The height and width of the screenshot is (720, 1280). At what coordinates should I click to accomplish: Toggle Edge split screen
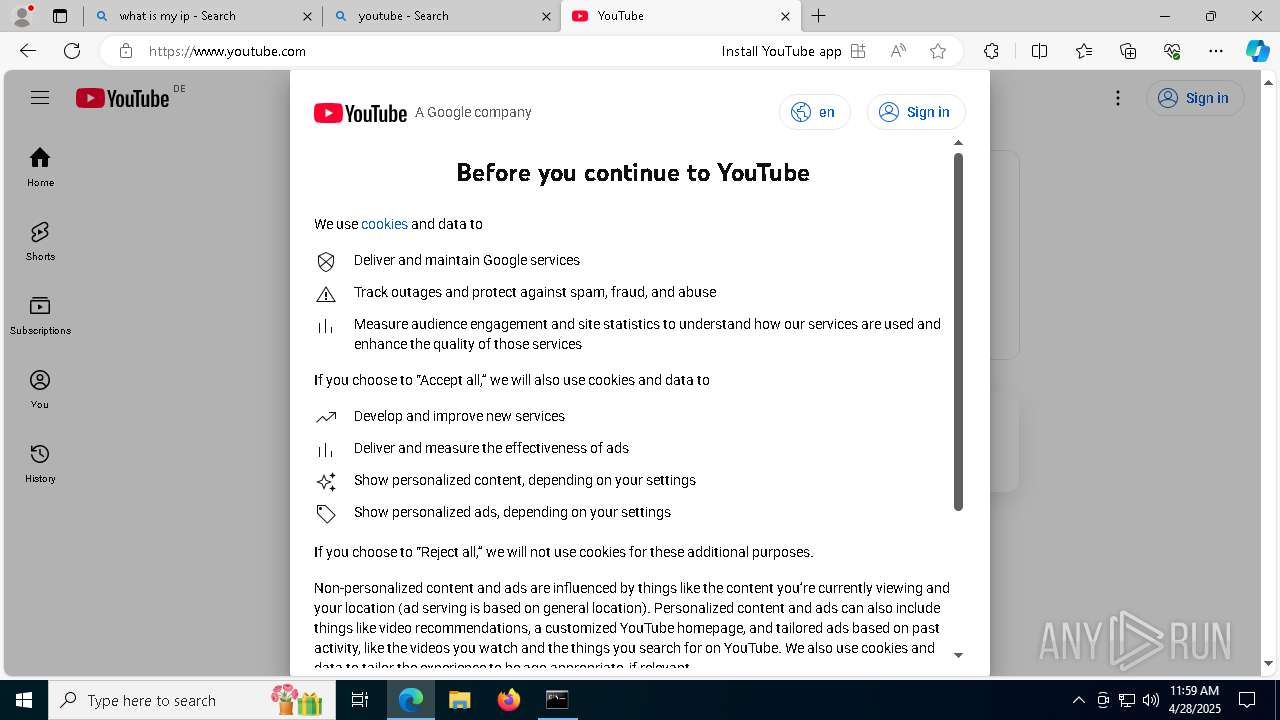(1039, 51)
